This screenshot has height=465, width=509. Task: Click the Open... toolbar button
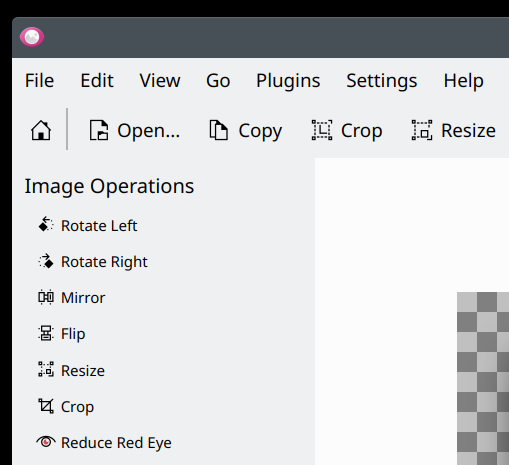[x=135, y=130]
